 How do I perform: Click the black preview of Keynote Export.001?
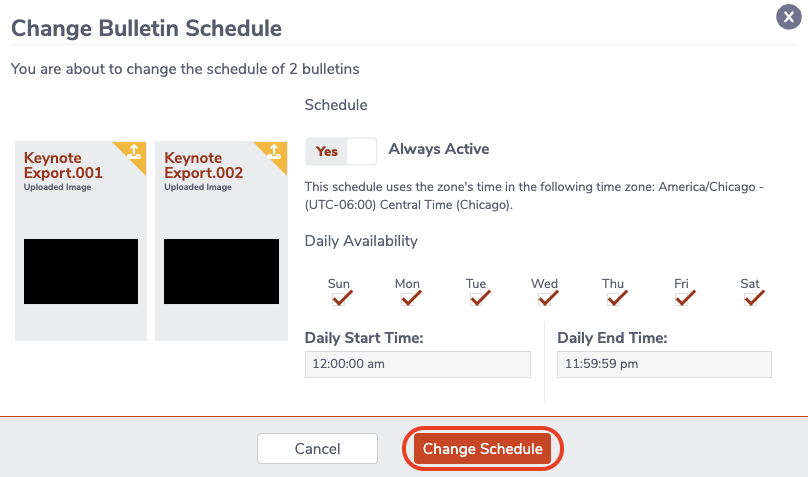[x=81, y=271]
